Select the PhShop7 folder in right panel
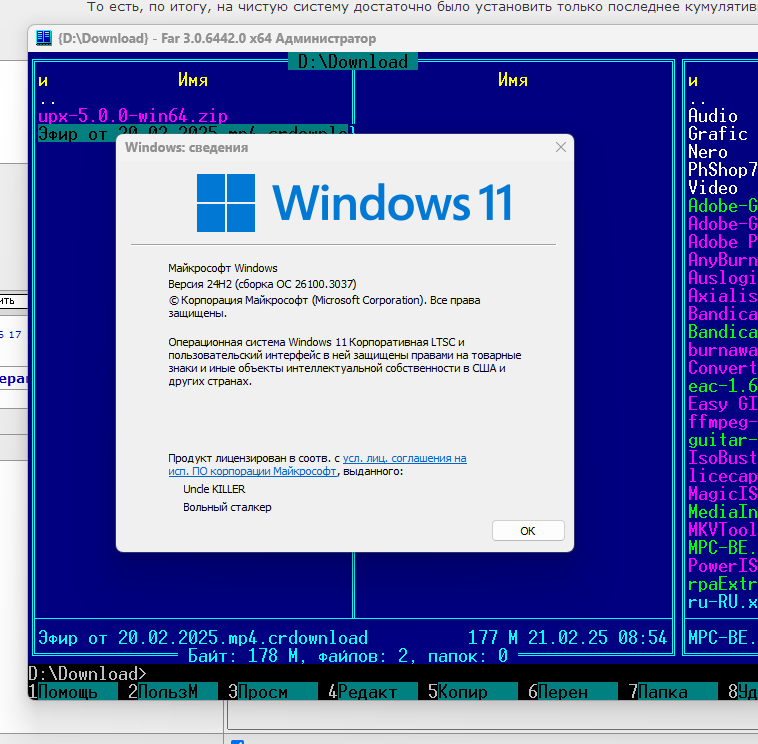This screenshot has height=744, width=758. (x=722, y=170)
